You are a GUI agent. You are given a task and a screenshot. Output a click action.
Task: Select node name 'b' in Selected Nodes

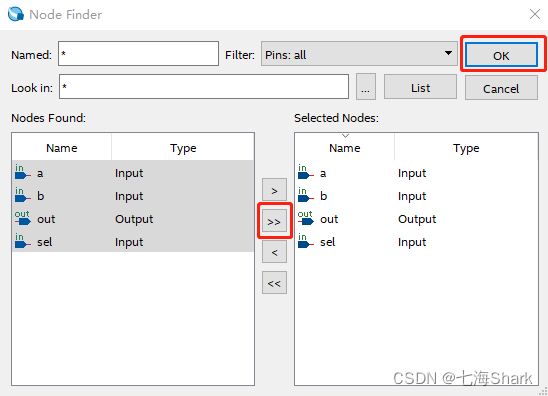324,196
